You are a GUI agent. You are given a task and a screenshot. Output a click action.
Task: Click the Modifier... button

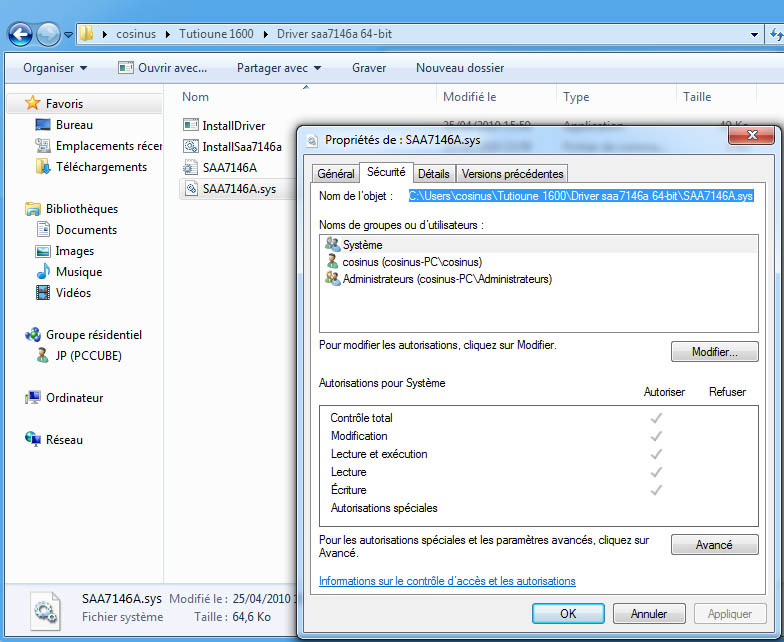coord(714,352)
